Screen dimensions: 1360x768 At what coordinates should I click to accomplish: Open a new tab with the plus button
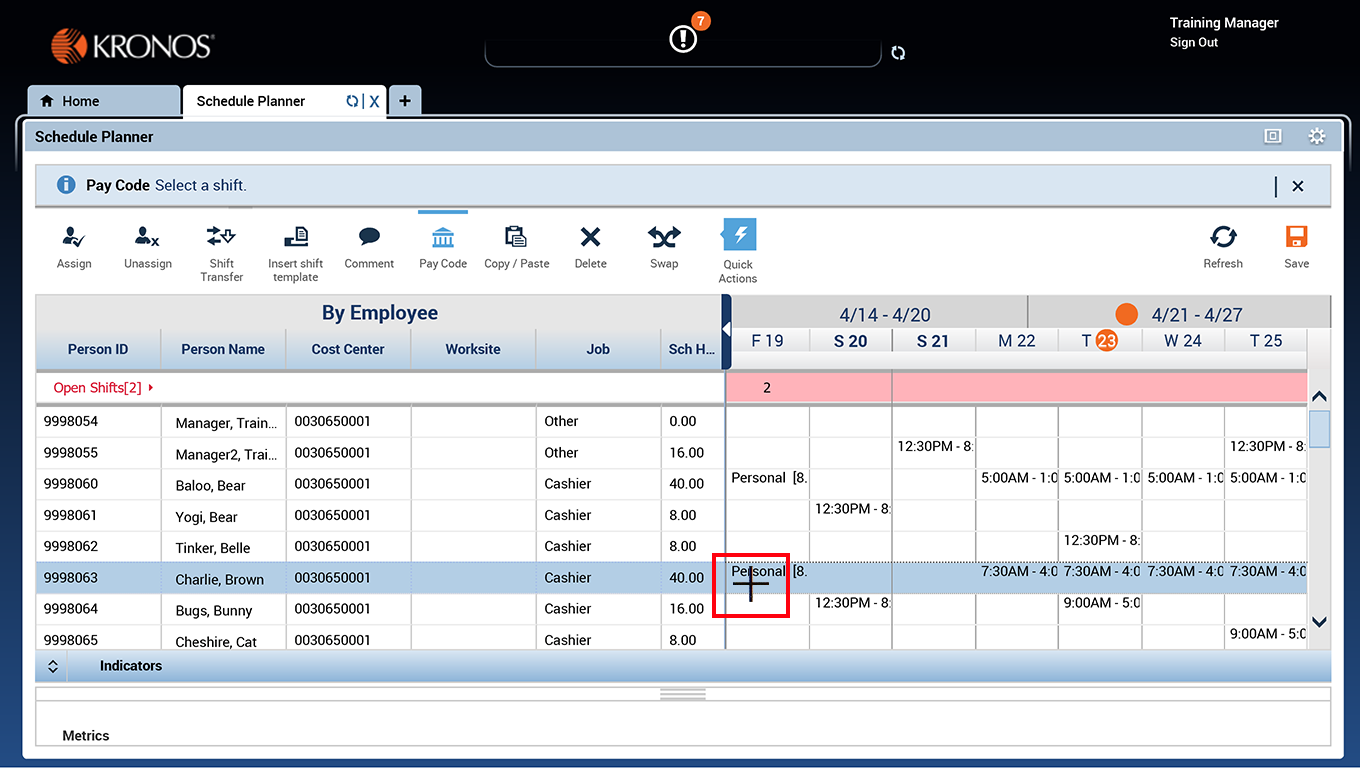tap(404, 100)
